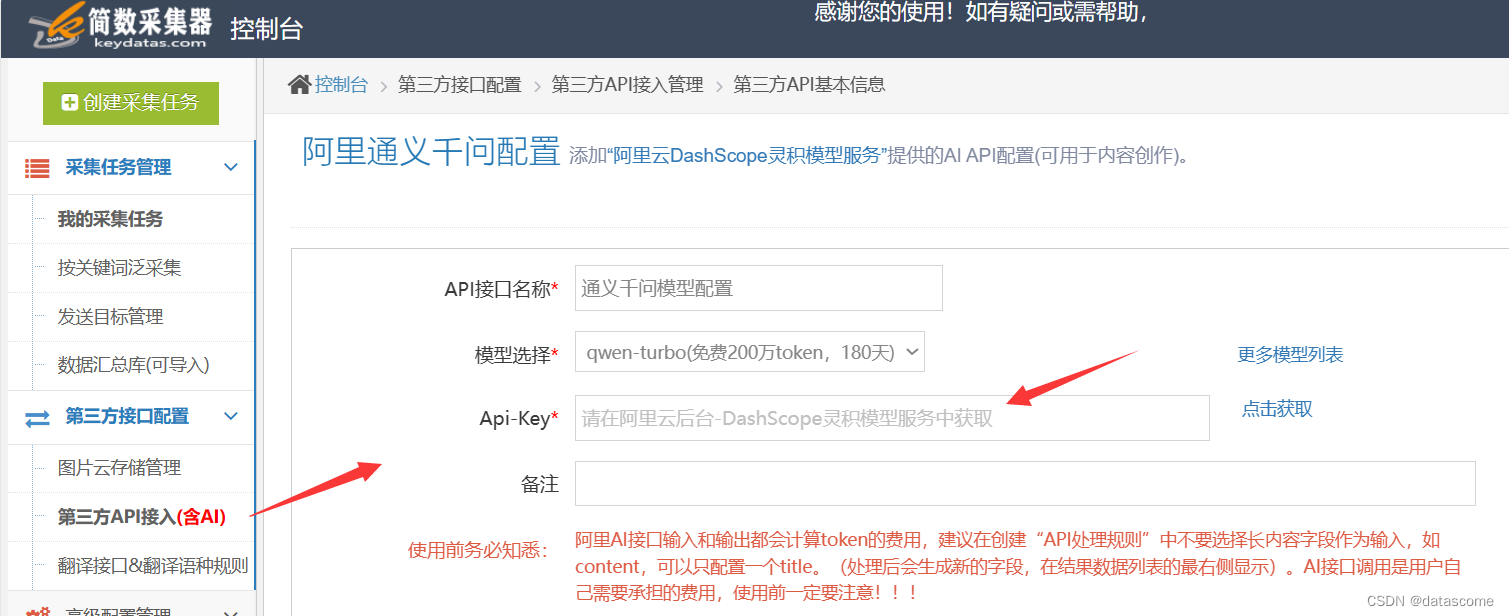1509x616 pixels.
Task: Click the 第三方API接入管理 breadcrumb
Action: point(628,85)
